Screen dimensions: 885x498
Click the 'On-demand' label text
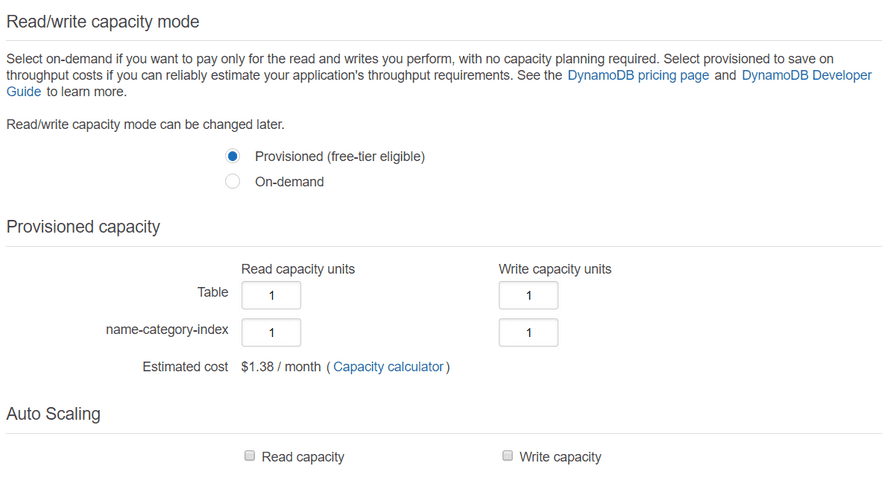(290, 182)
